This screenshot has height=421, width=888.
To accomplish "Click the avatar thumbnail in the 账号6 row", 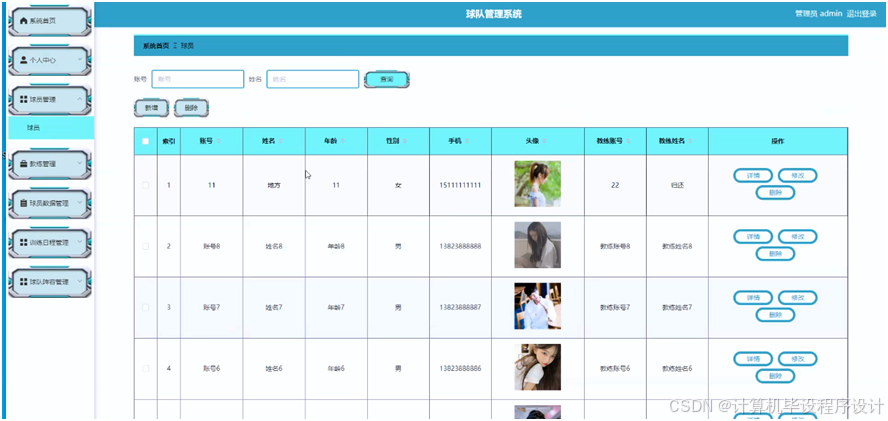I will tap(537, 367).
